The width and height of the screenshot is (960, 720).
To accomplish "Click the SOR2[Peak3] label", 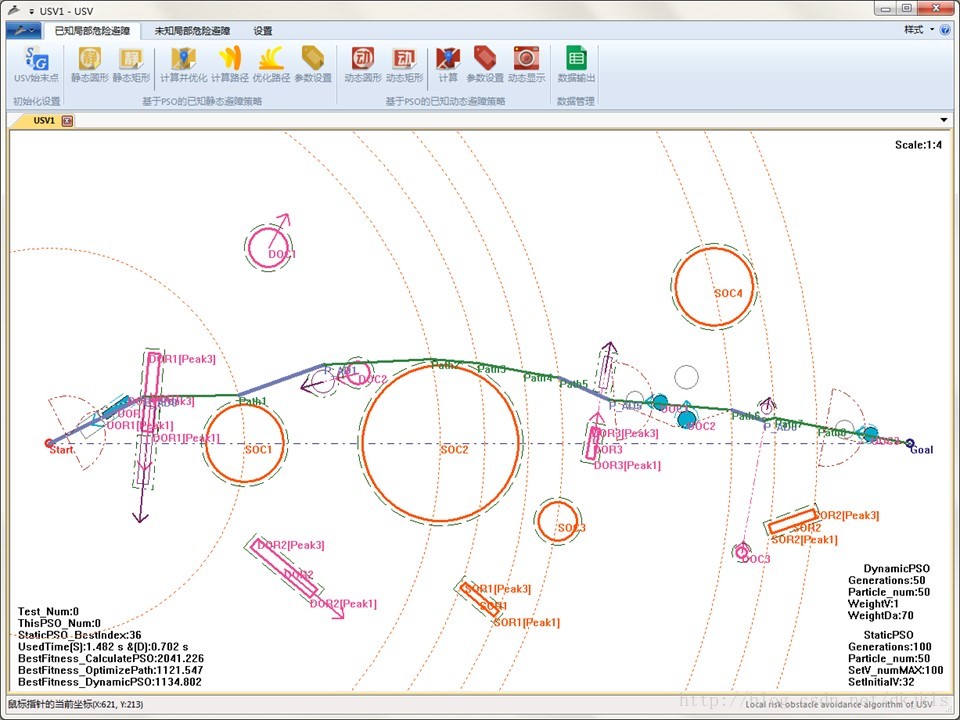I will [x=846, y=516].
